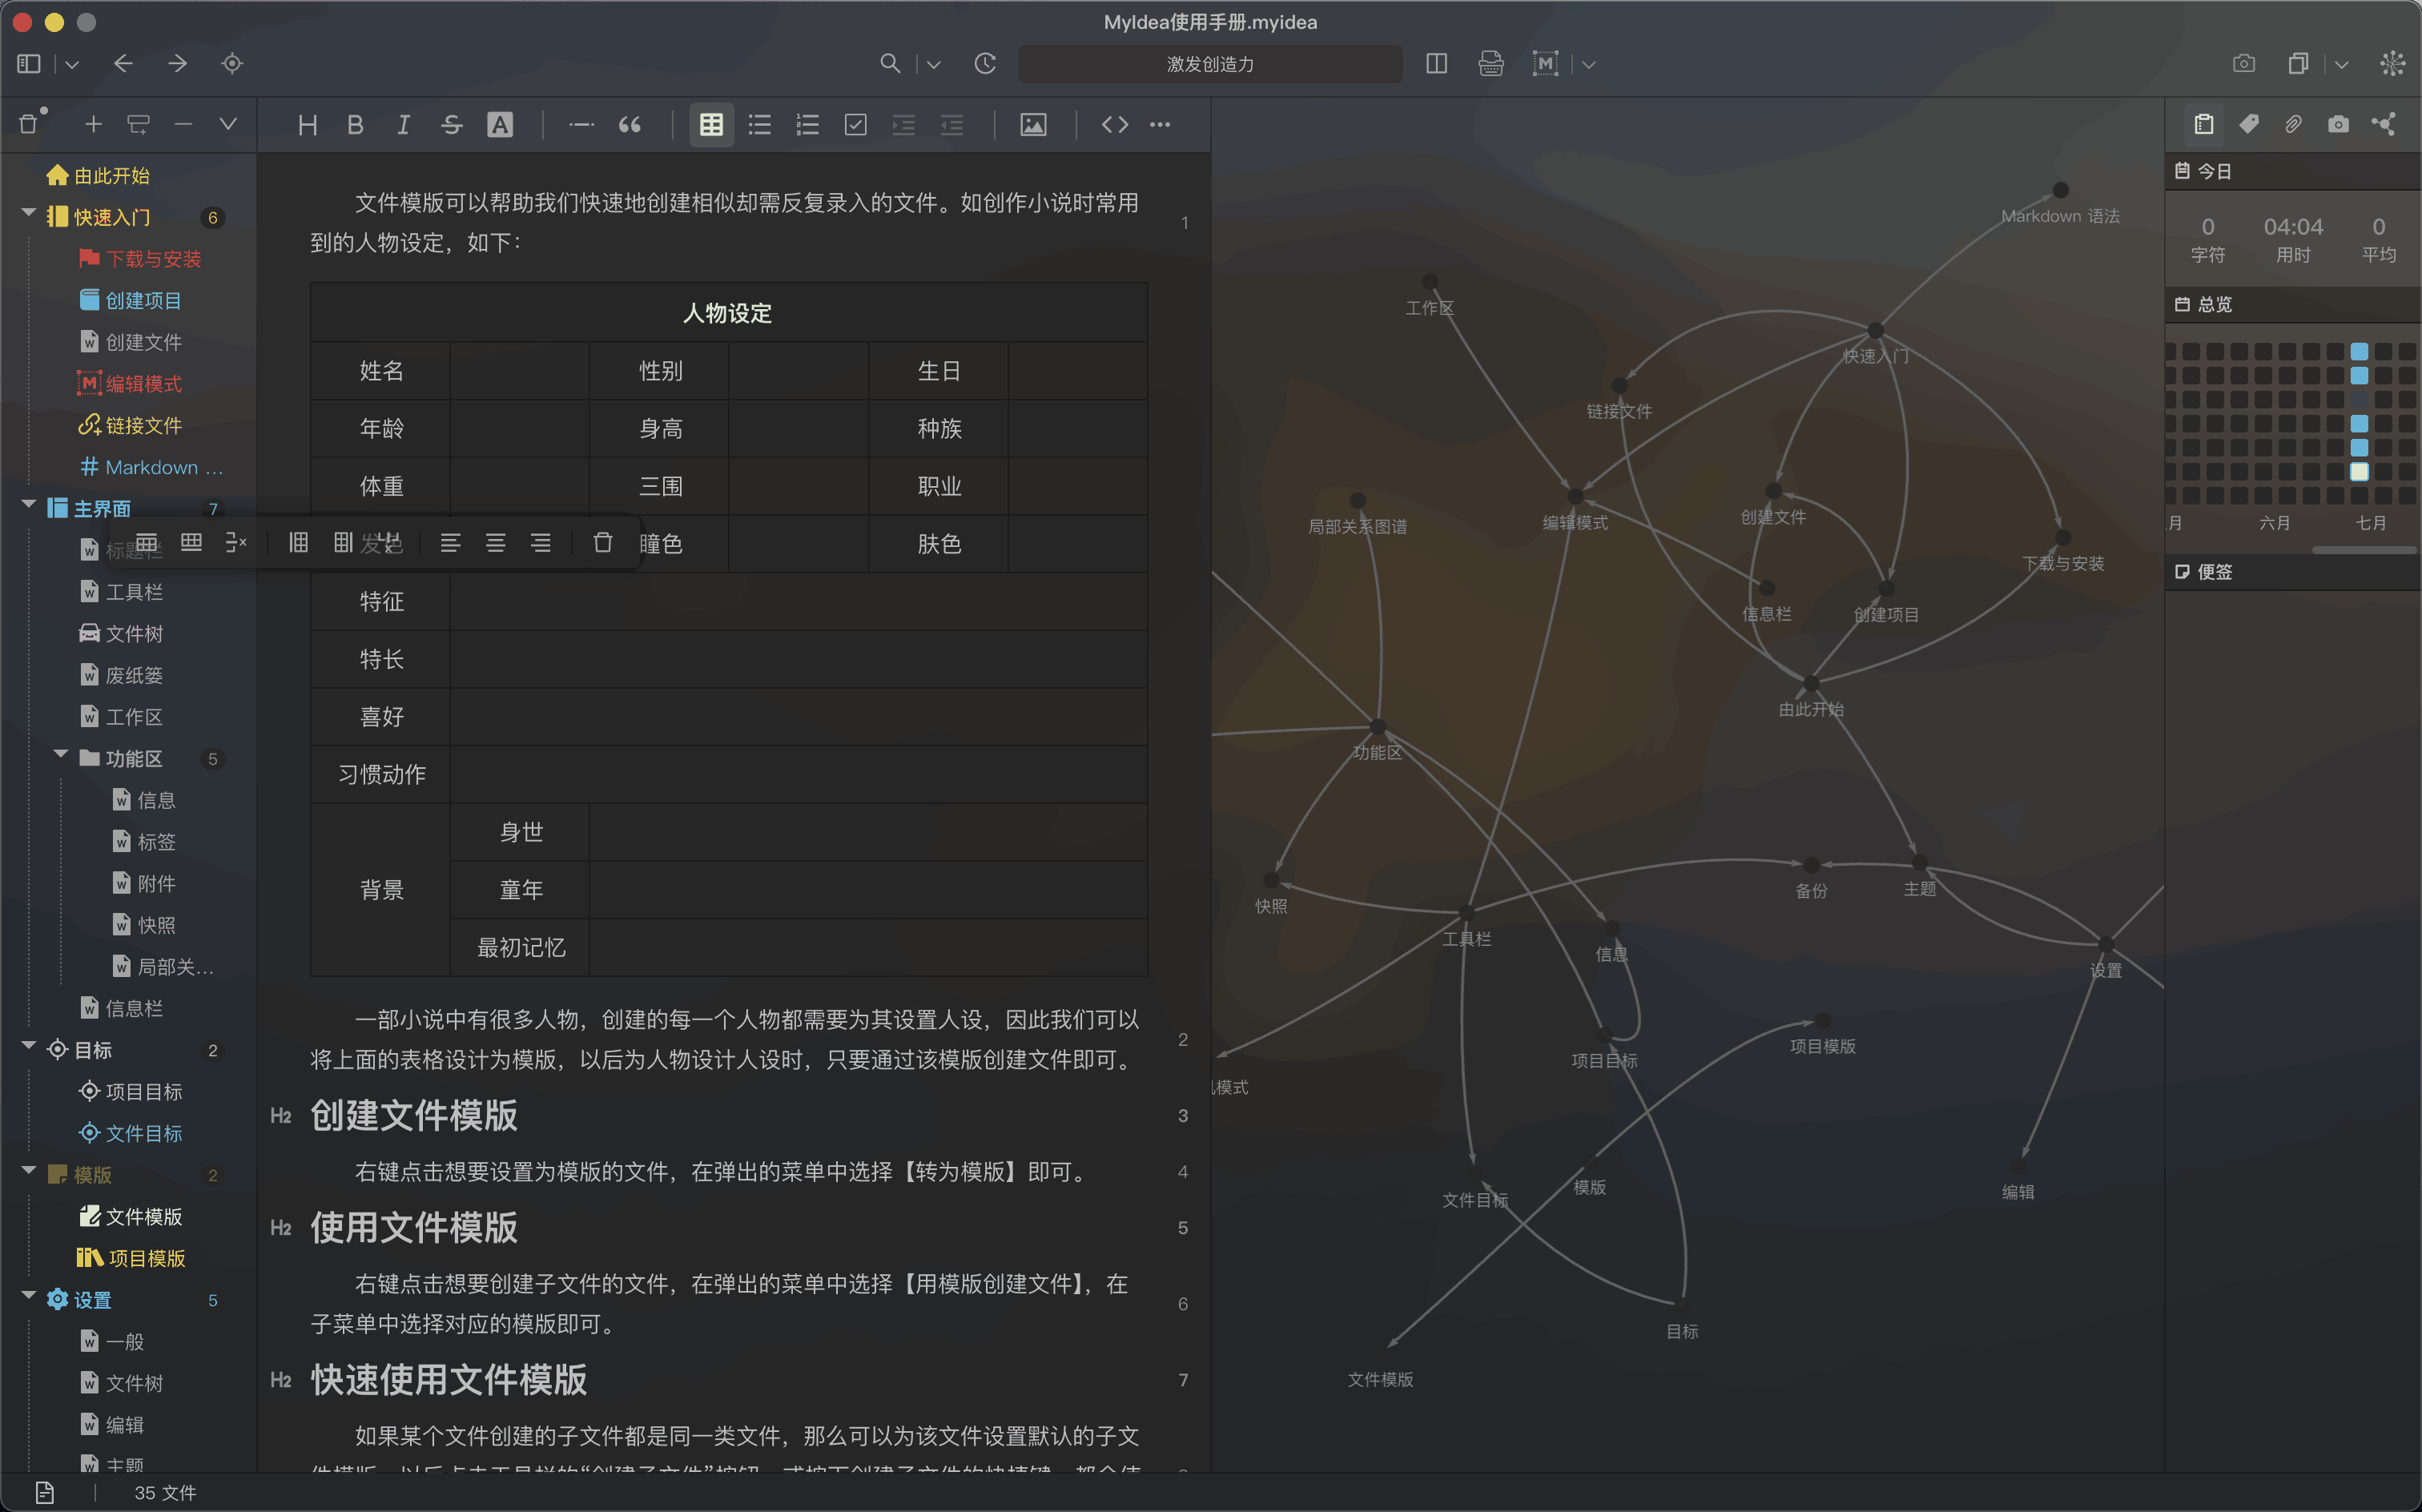Switch to the attachments paperclip tab
This screenshot has height=1512, width=2422.
[2293, 124]
